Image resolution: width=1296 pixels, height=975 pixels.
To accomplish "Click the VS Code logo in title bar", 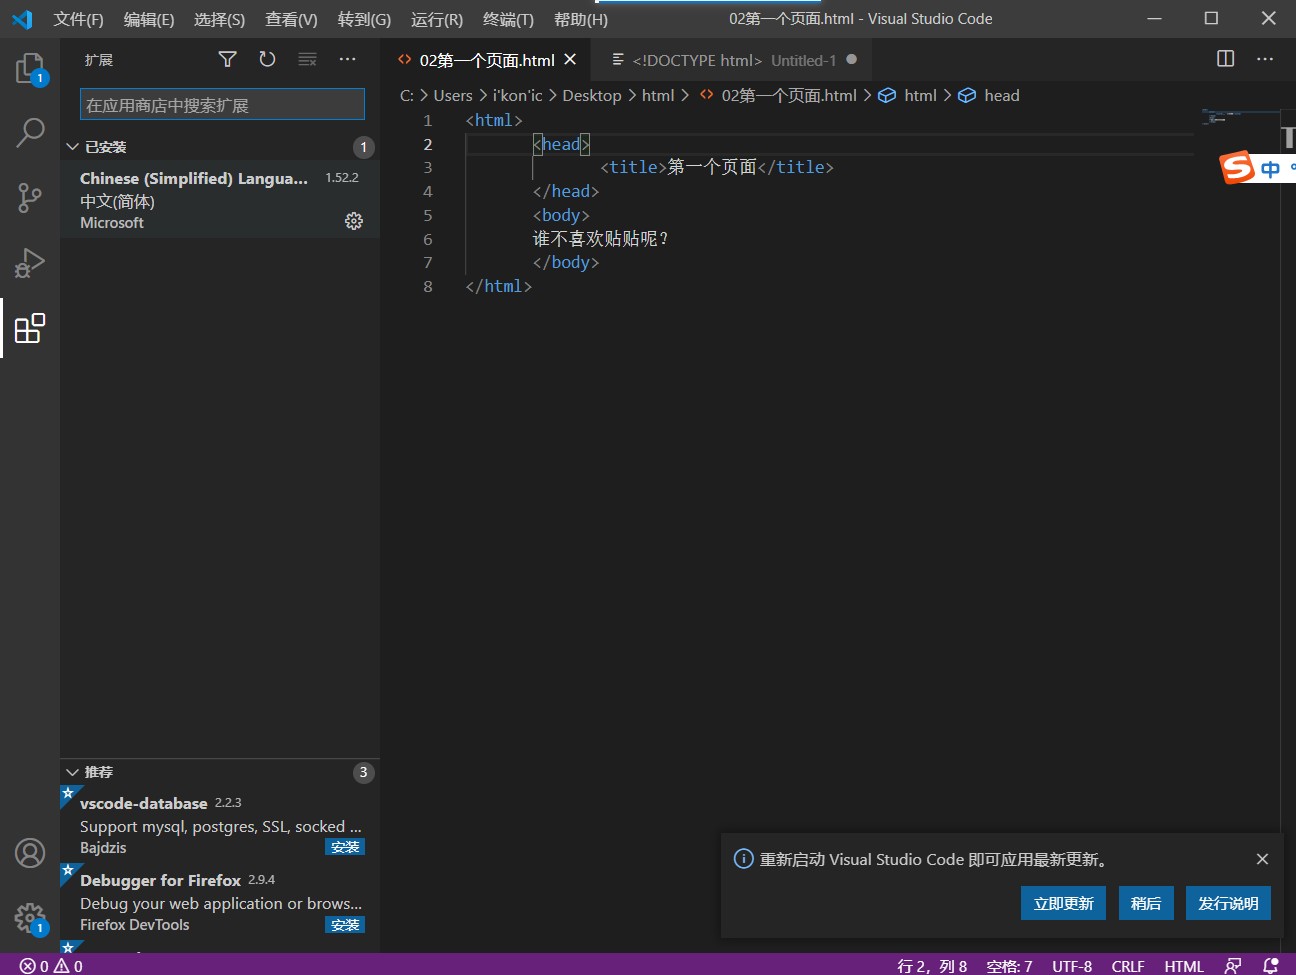I will pyautogui.click(x=22, y=19).
